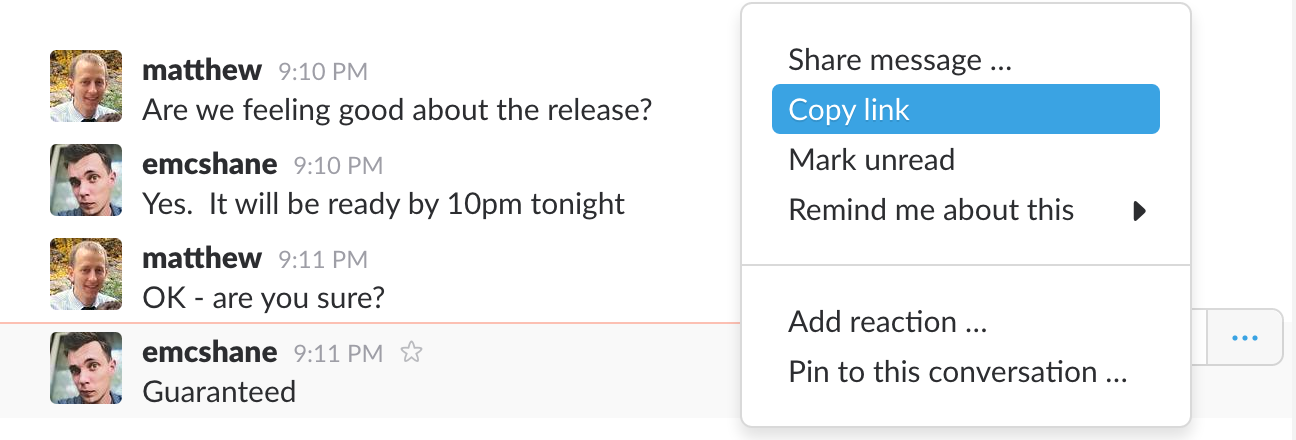Click matthew's name above the release question
This screenshot has width=1296, height=440.
click(x=202, y=70)
